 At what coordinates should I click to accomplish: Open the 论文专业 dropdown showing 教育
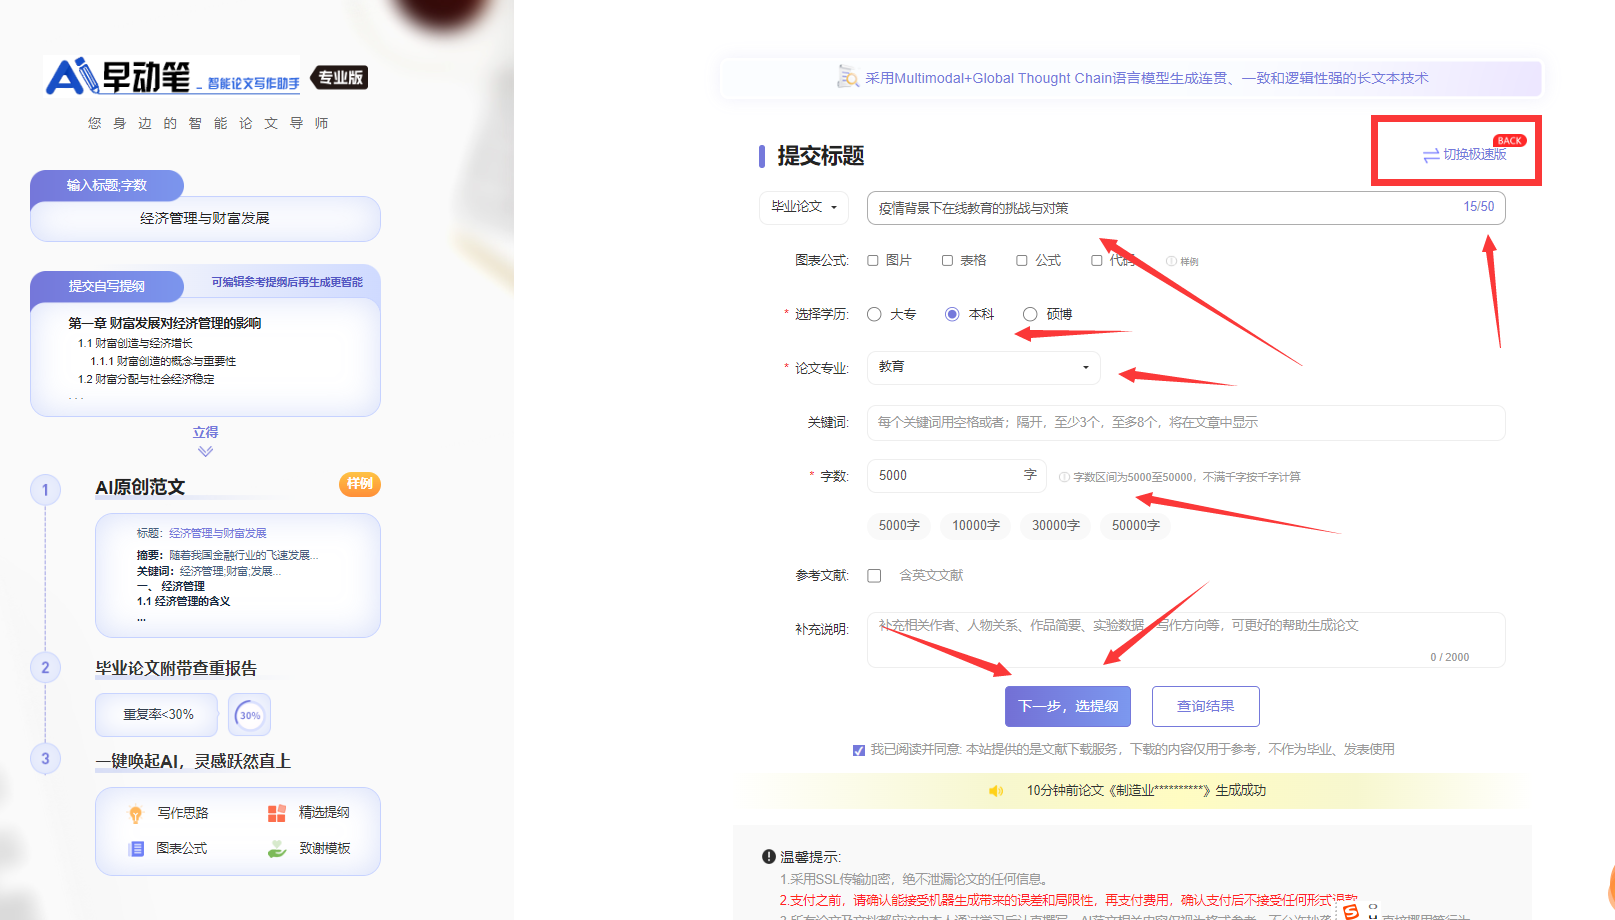point(984,368)
